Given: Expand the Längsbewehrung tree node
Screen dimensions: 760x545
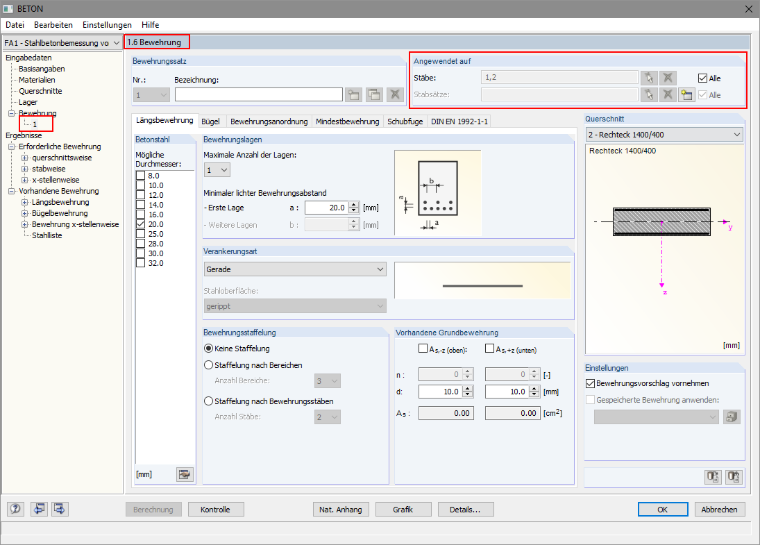Looking at the screenshot, I should pyautogui.click(x=24, y=202).
